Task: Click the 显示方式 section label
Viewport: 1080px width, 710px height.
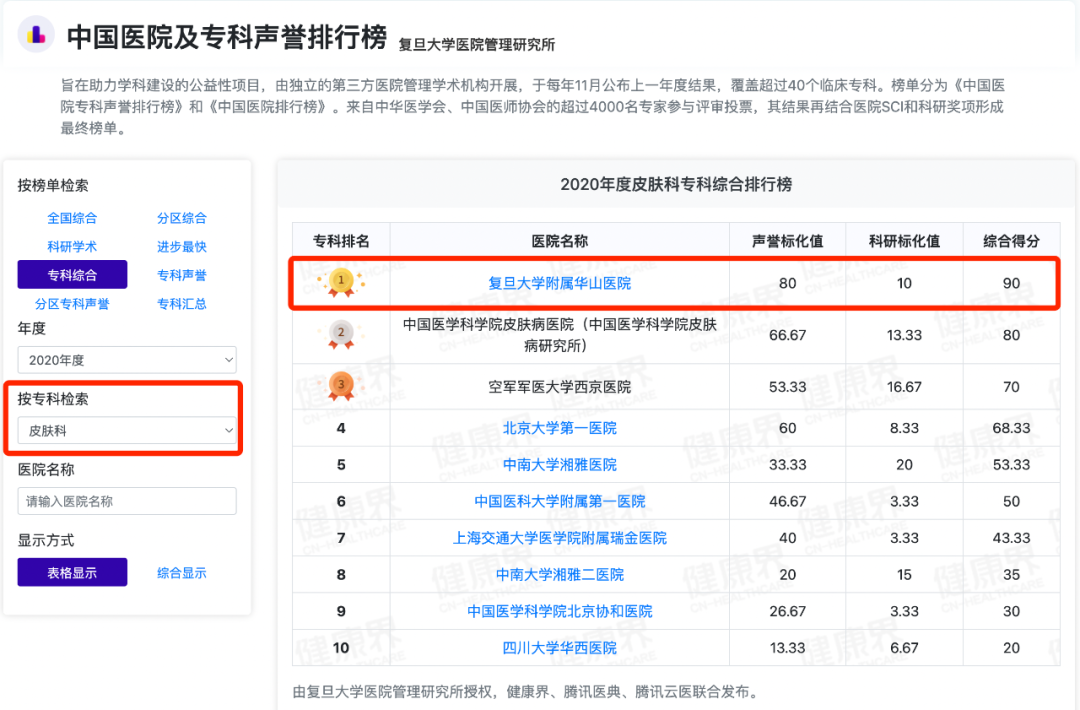Action: tap(45, 540)
